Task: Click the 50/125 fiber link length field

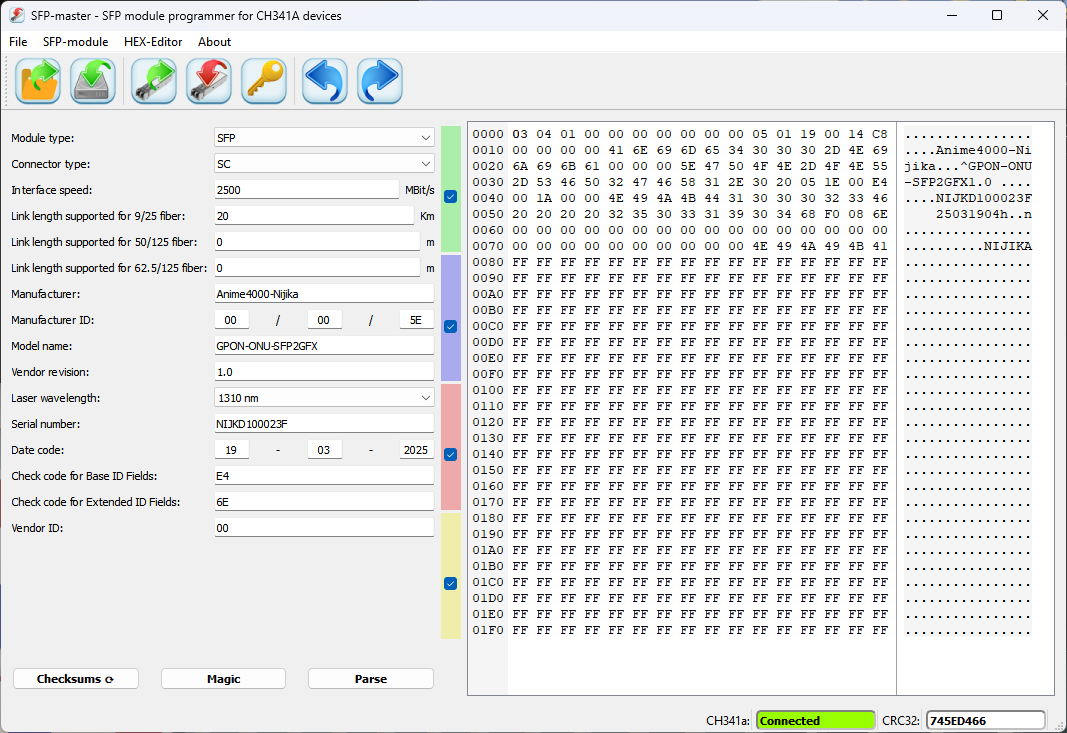Action: pyautogui.click(x=317, y=242)
